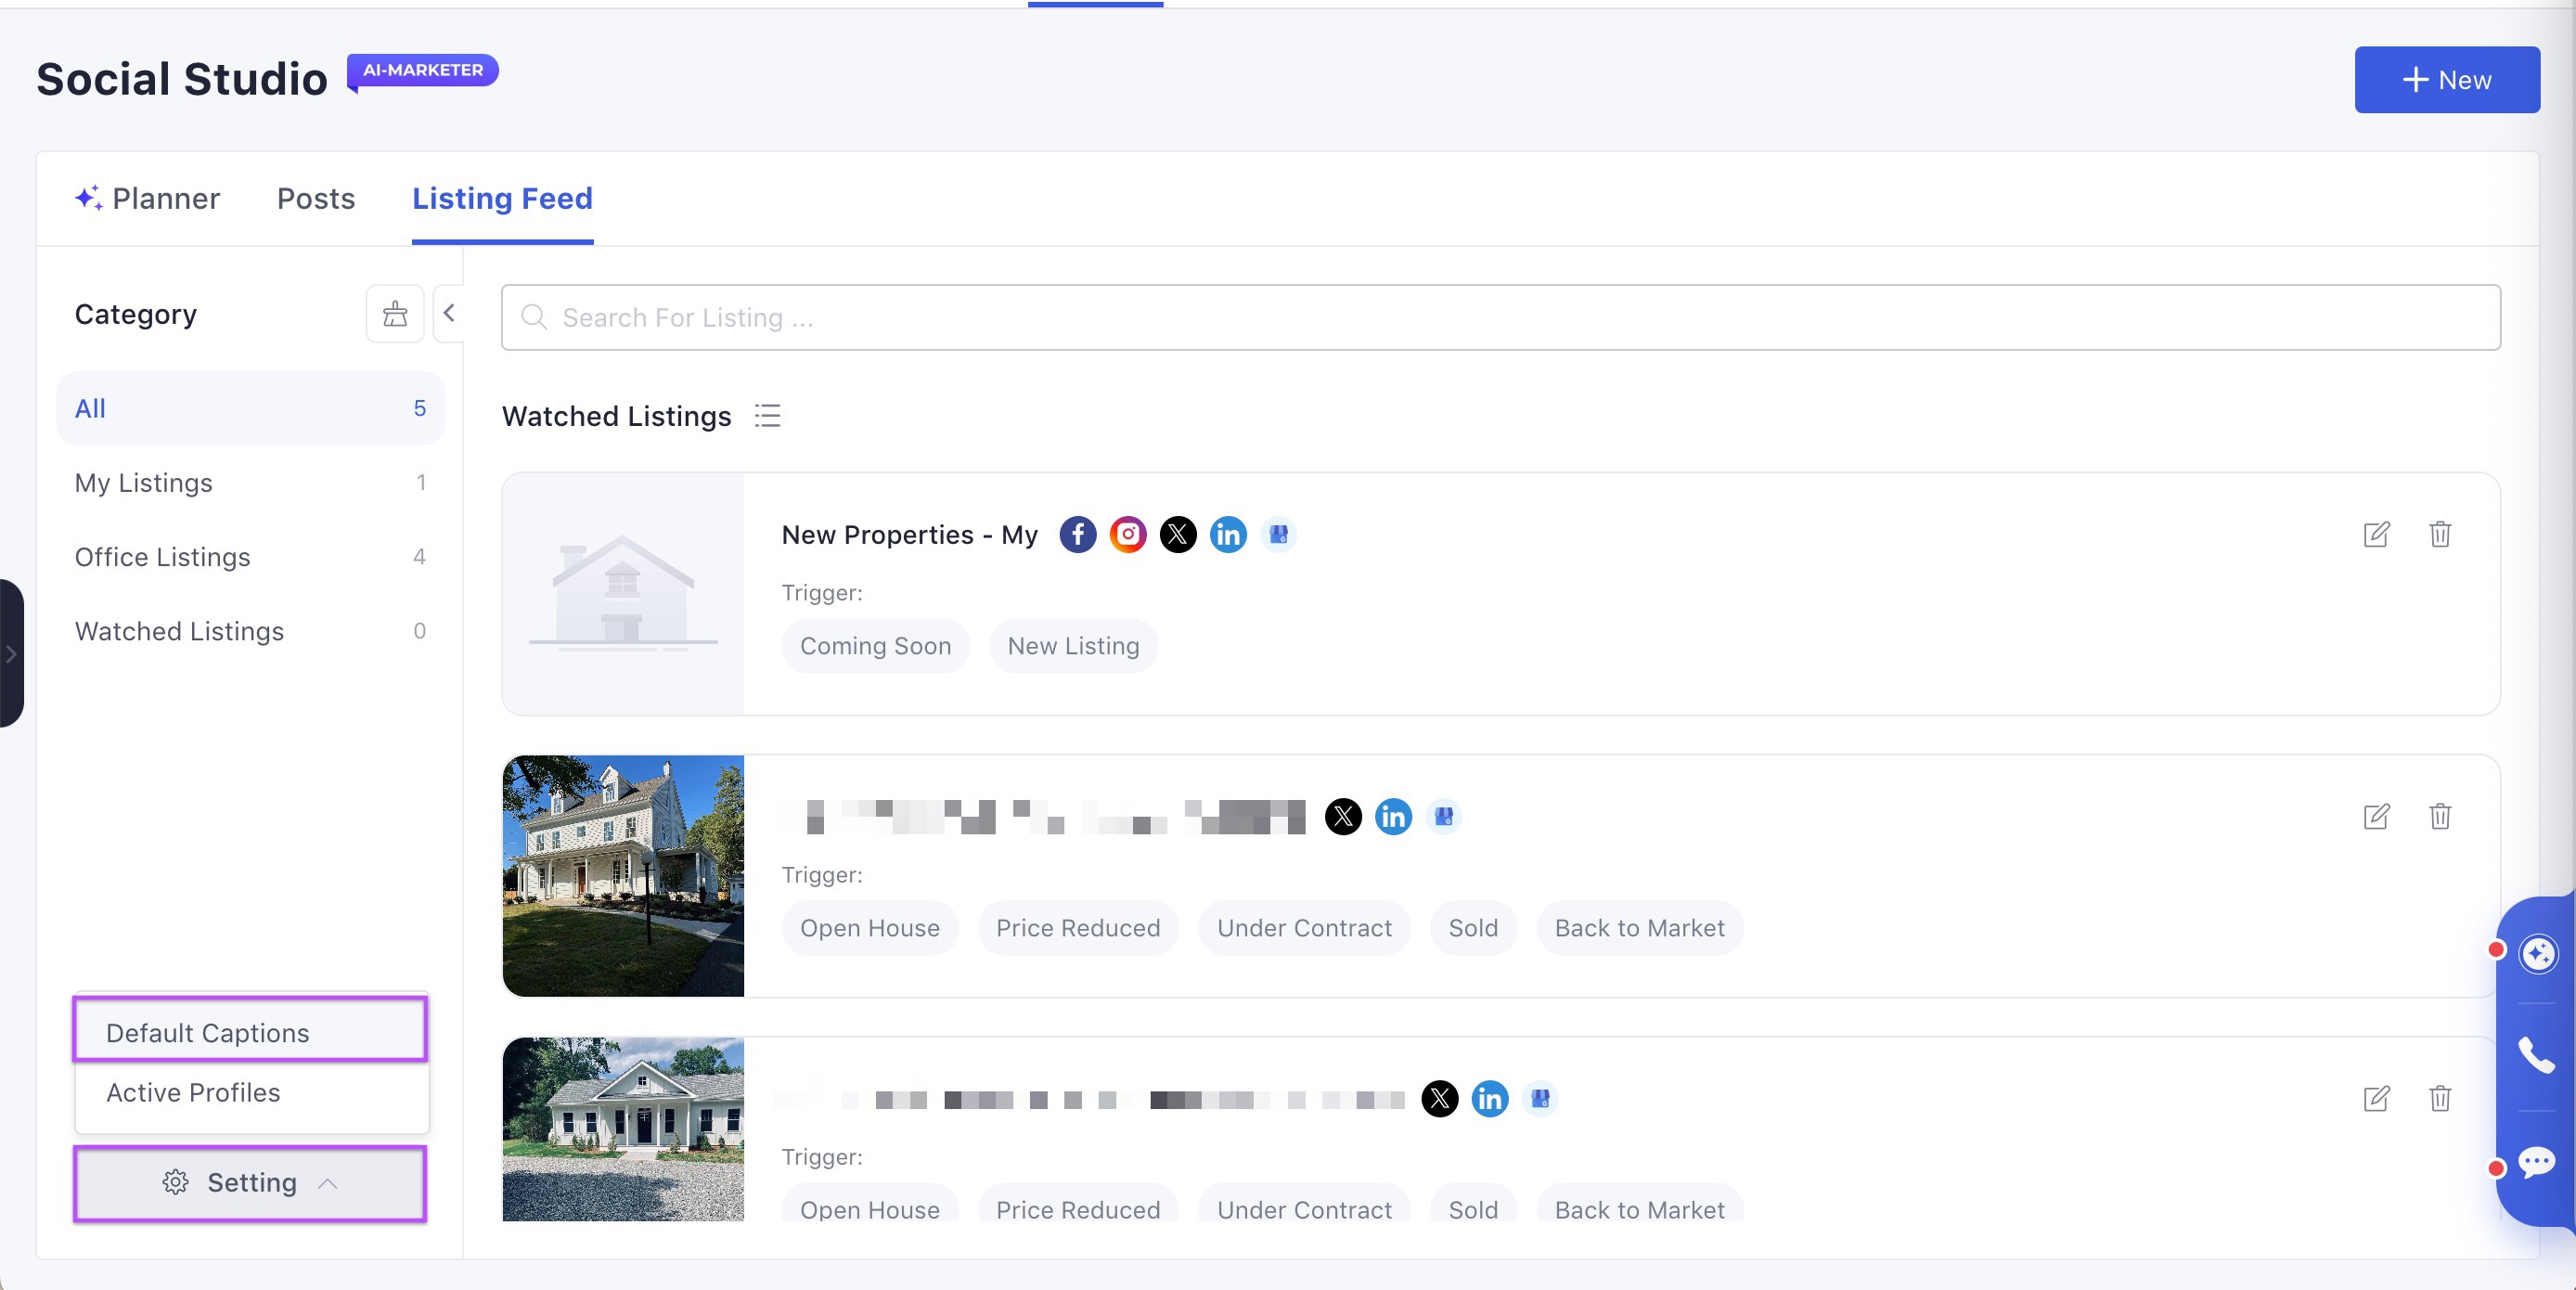Screen dimensions: 2576x1290
Task: Open the Watched Listings list view icon
Action: click(768, 416)
